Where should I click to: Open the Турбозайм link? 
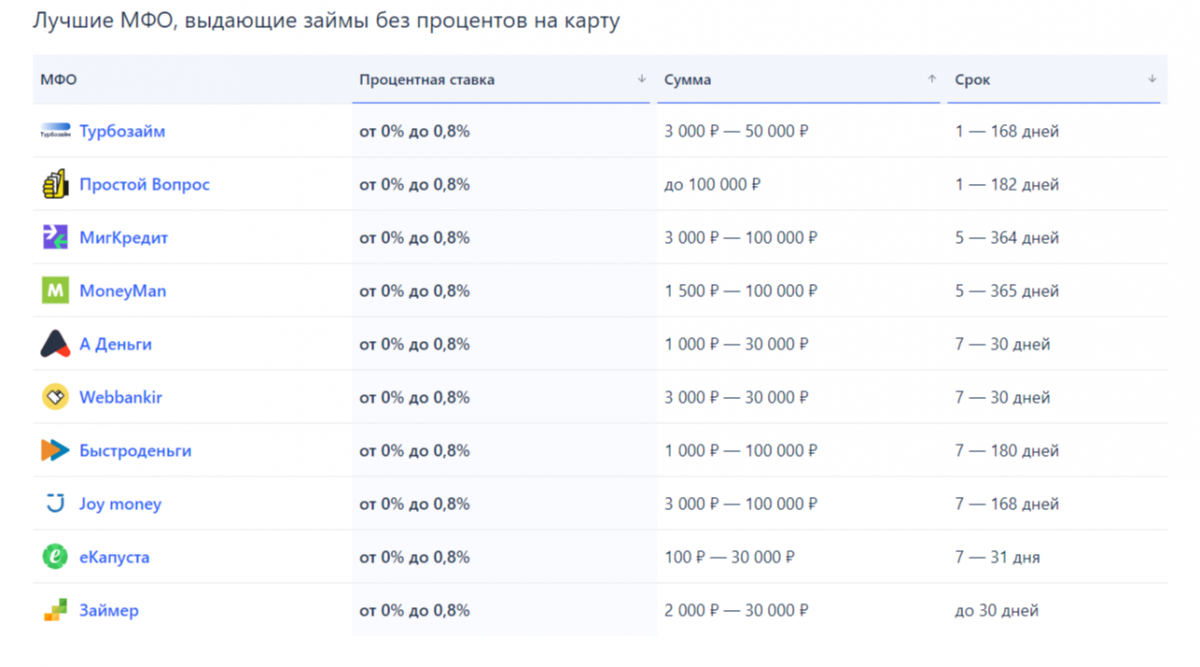(122, 131)
